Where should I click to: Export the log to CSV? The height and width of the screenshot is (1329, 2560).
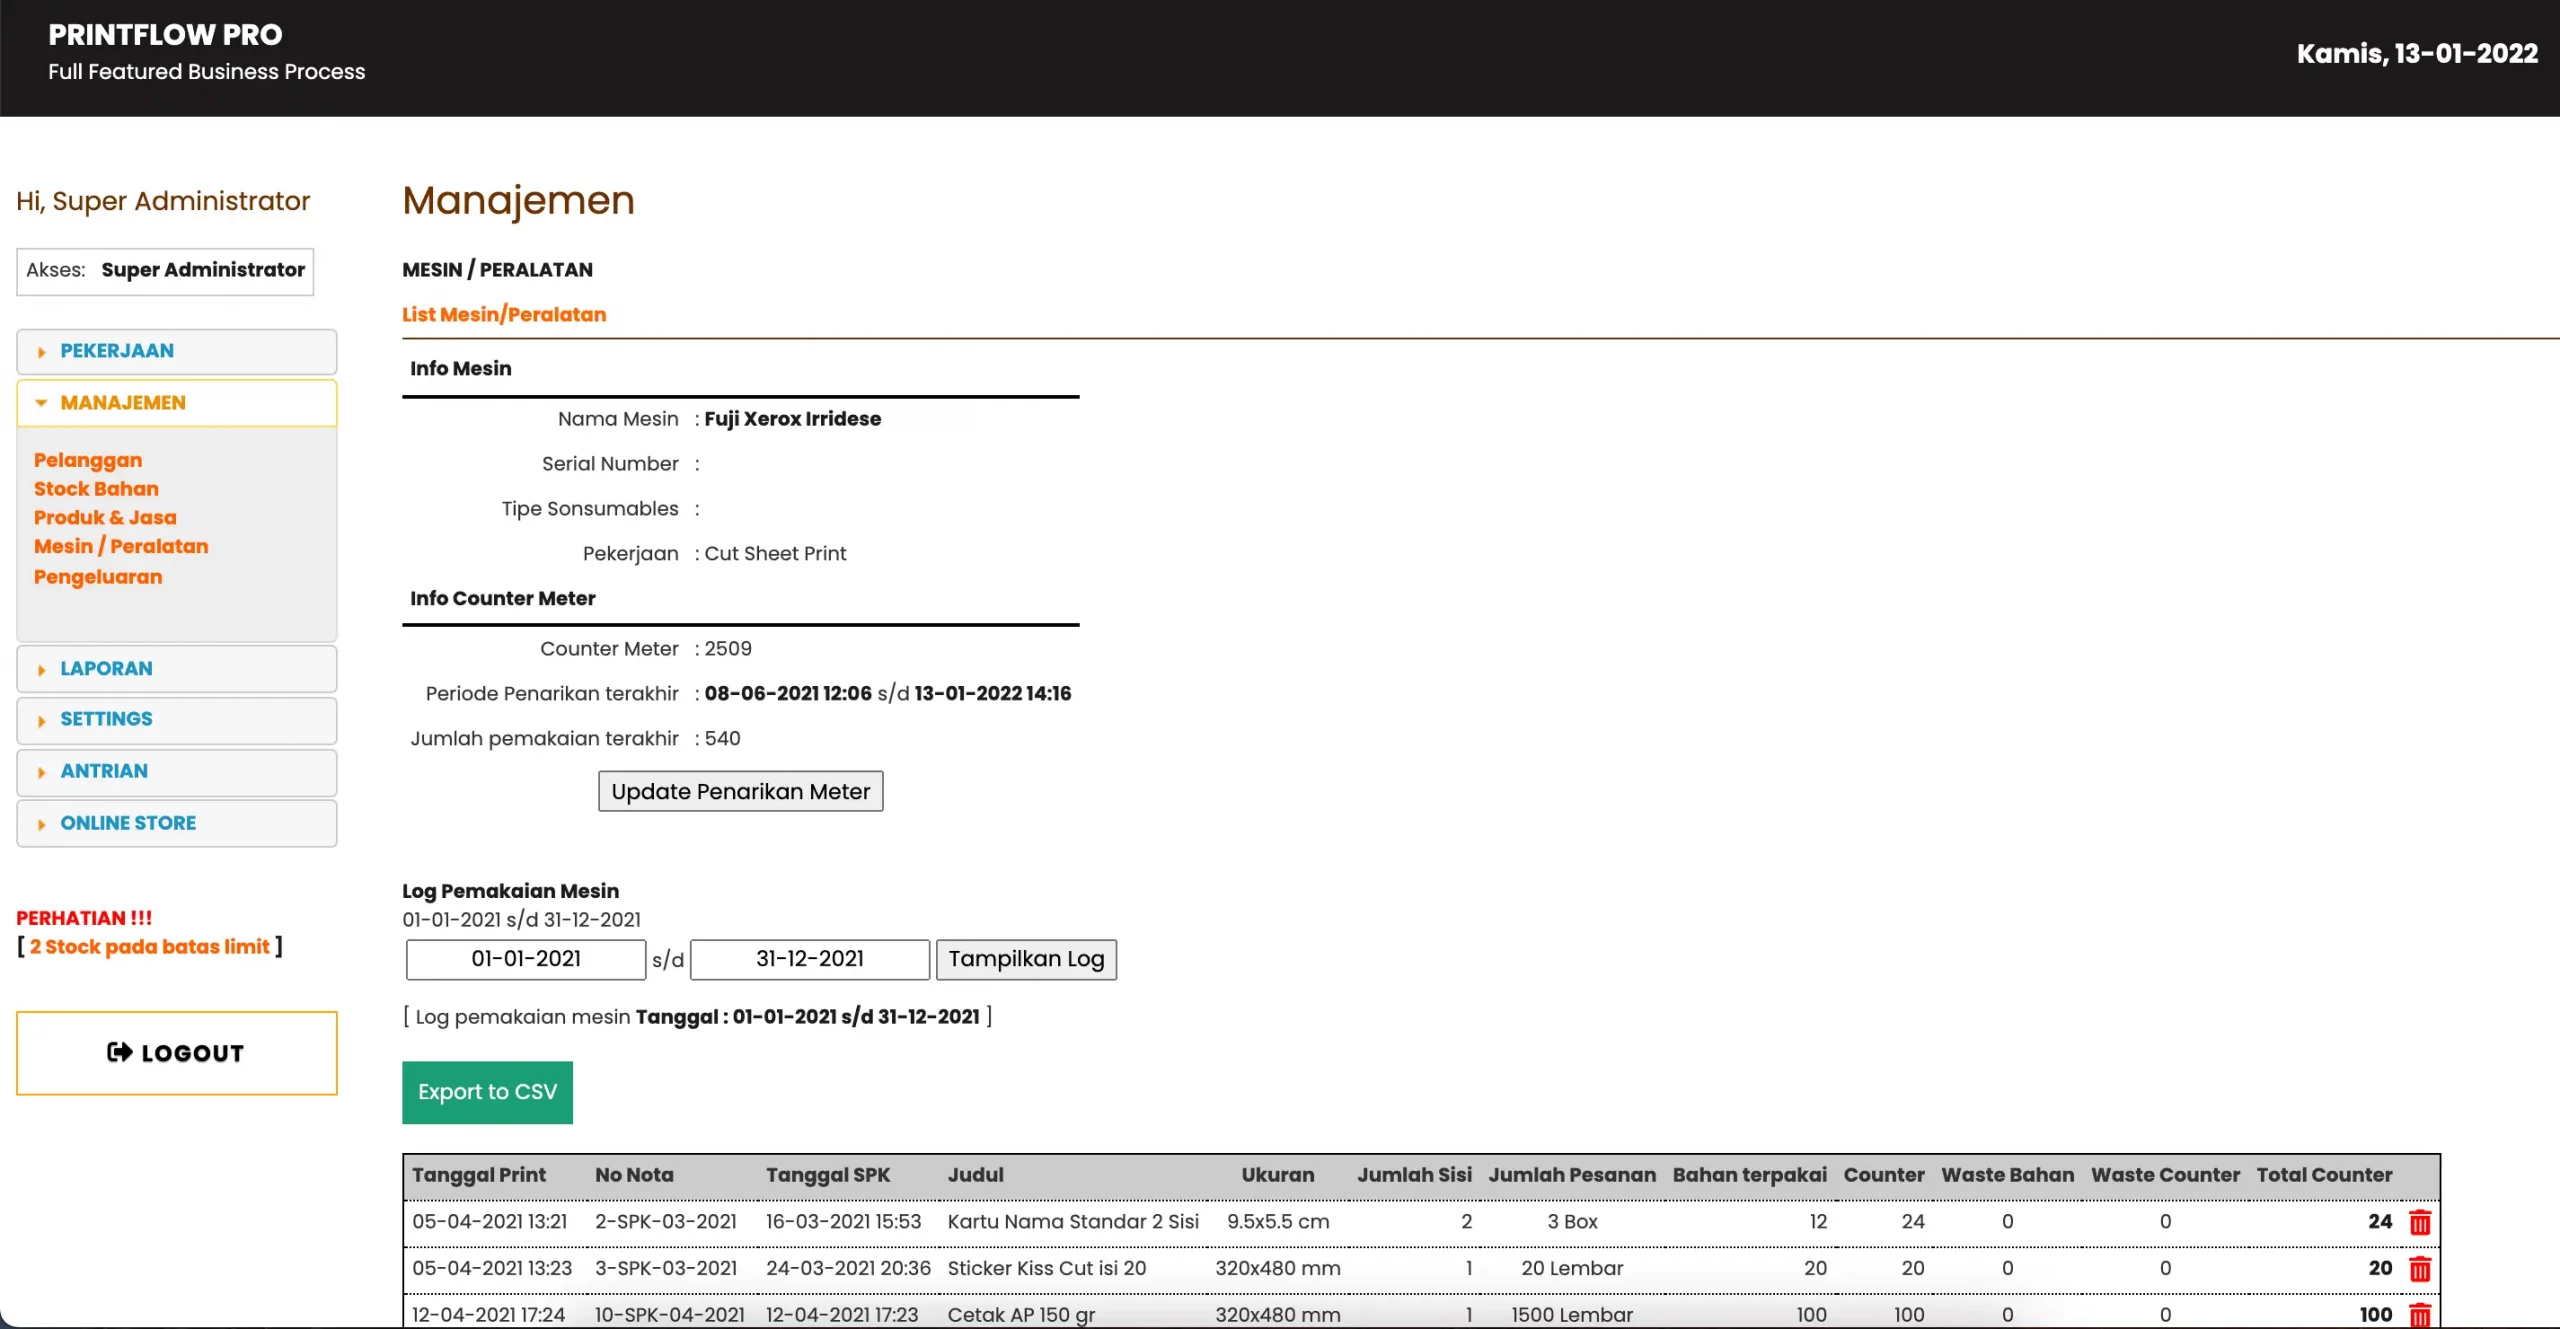[x=487, y=1093]
